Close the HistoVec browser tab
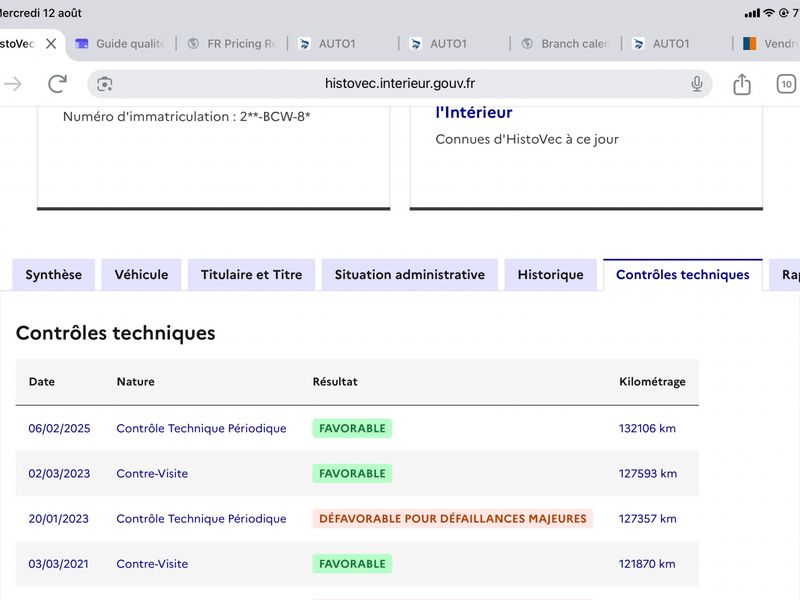The width and height of the screenshot is (800, 600). coord(51,44)
